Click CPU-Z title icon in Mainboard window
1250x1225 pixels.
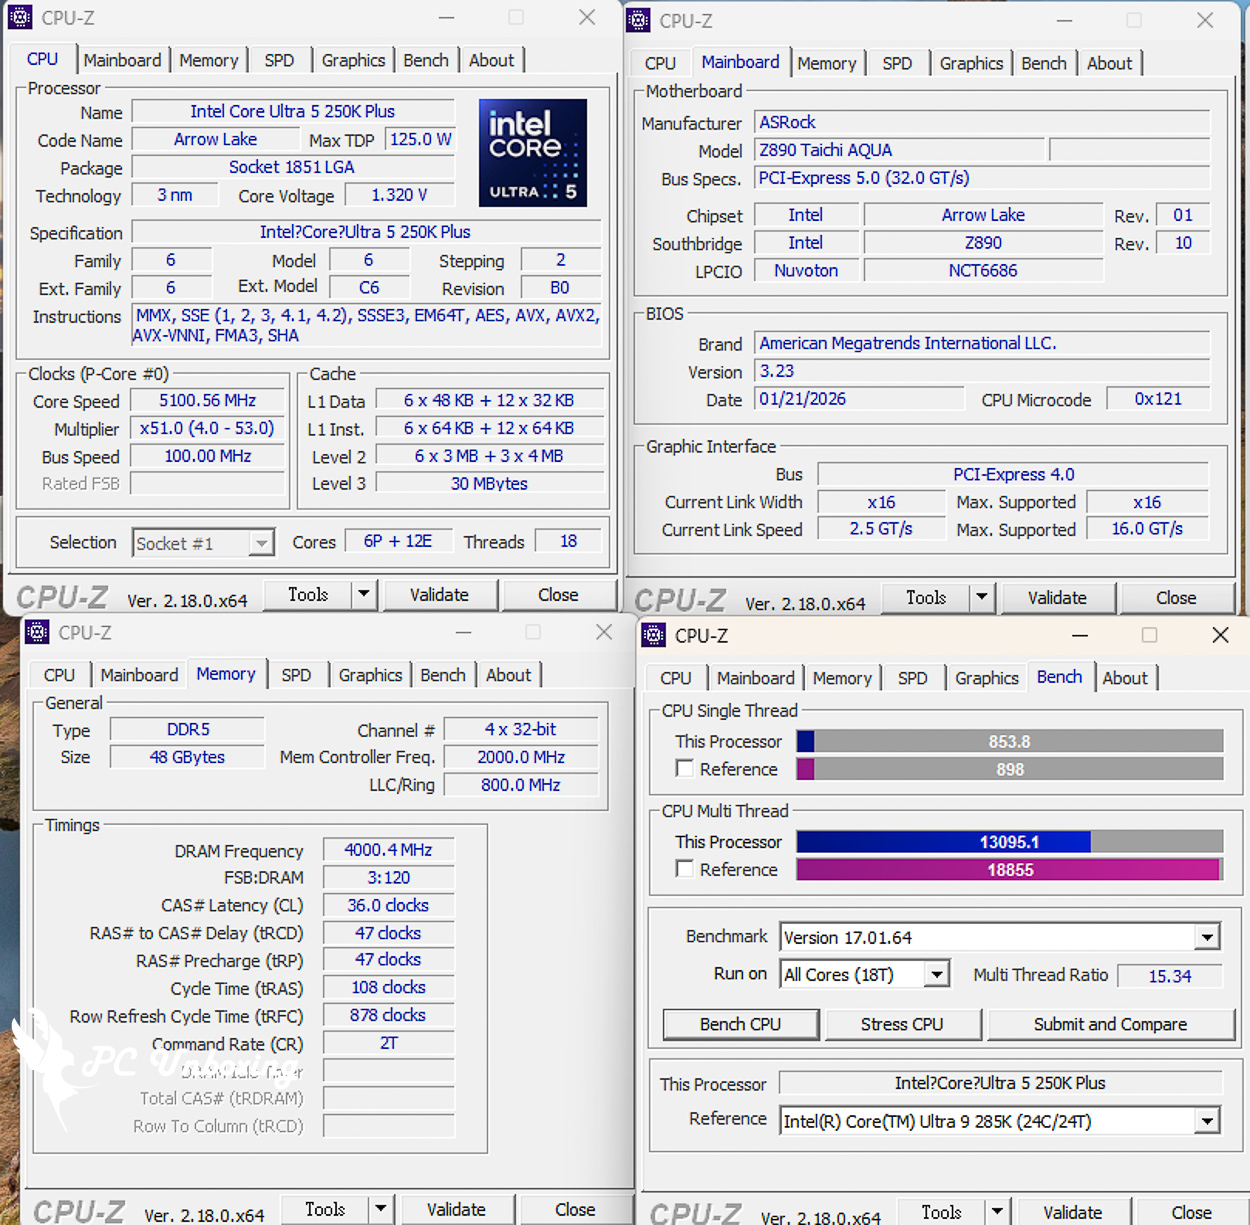(638, 20)
